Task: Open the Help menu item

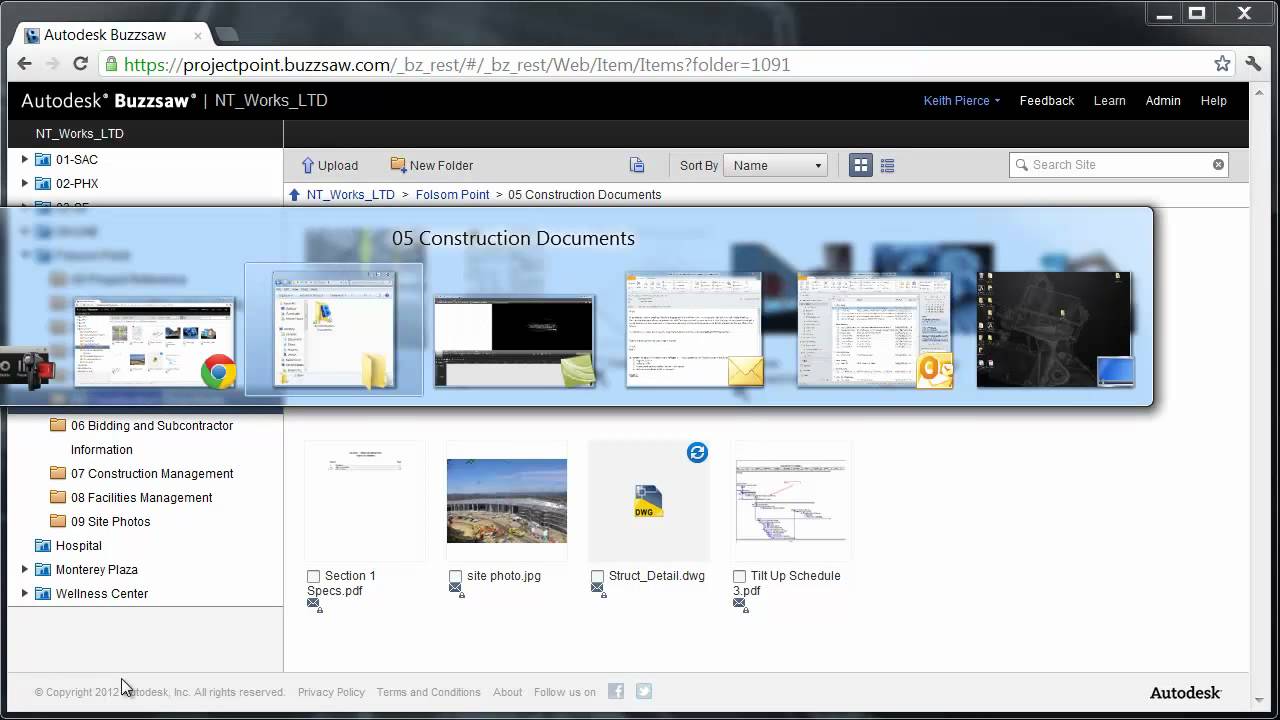Action: (1213, 100)
